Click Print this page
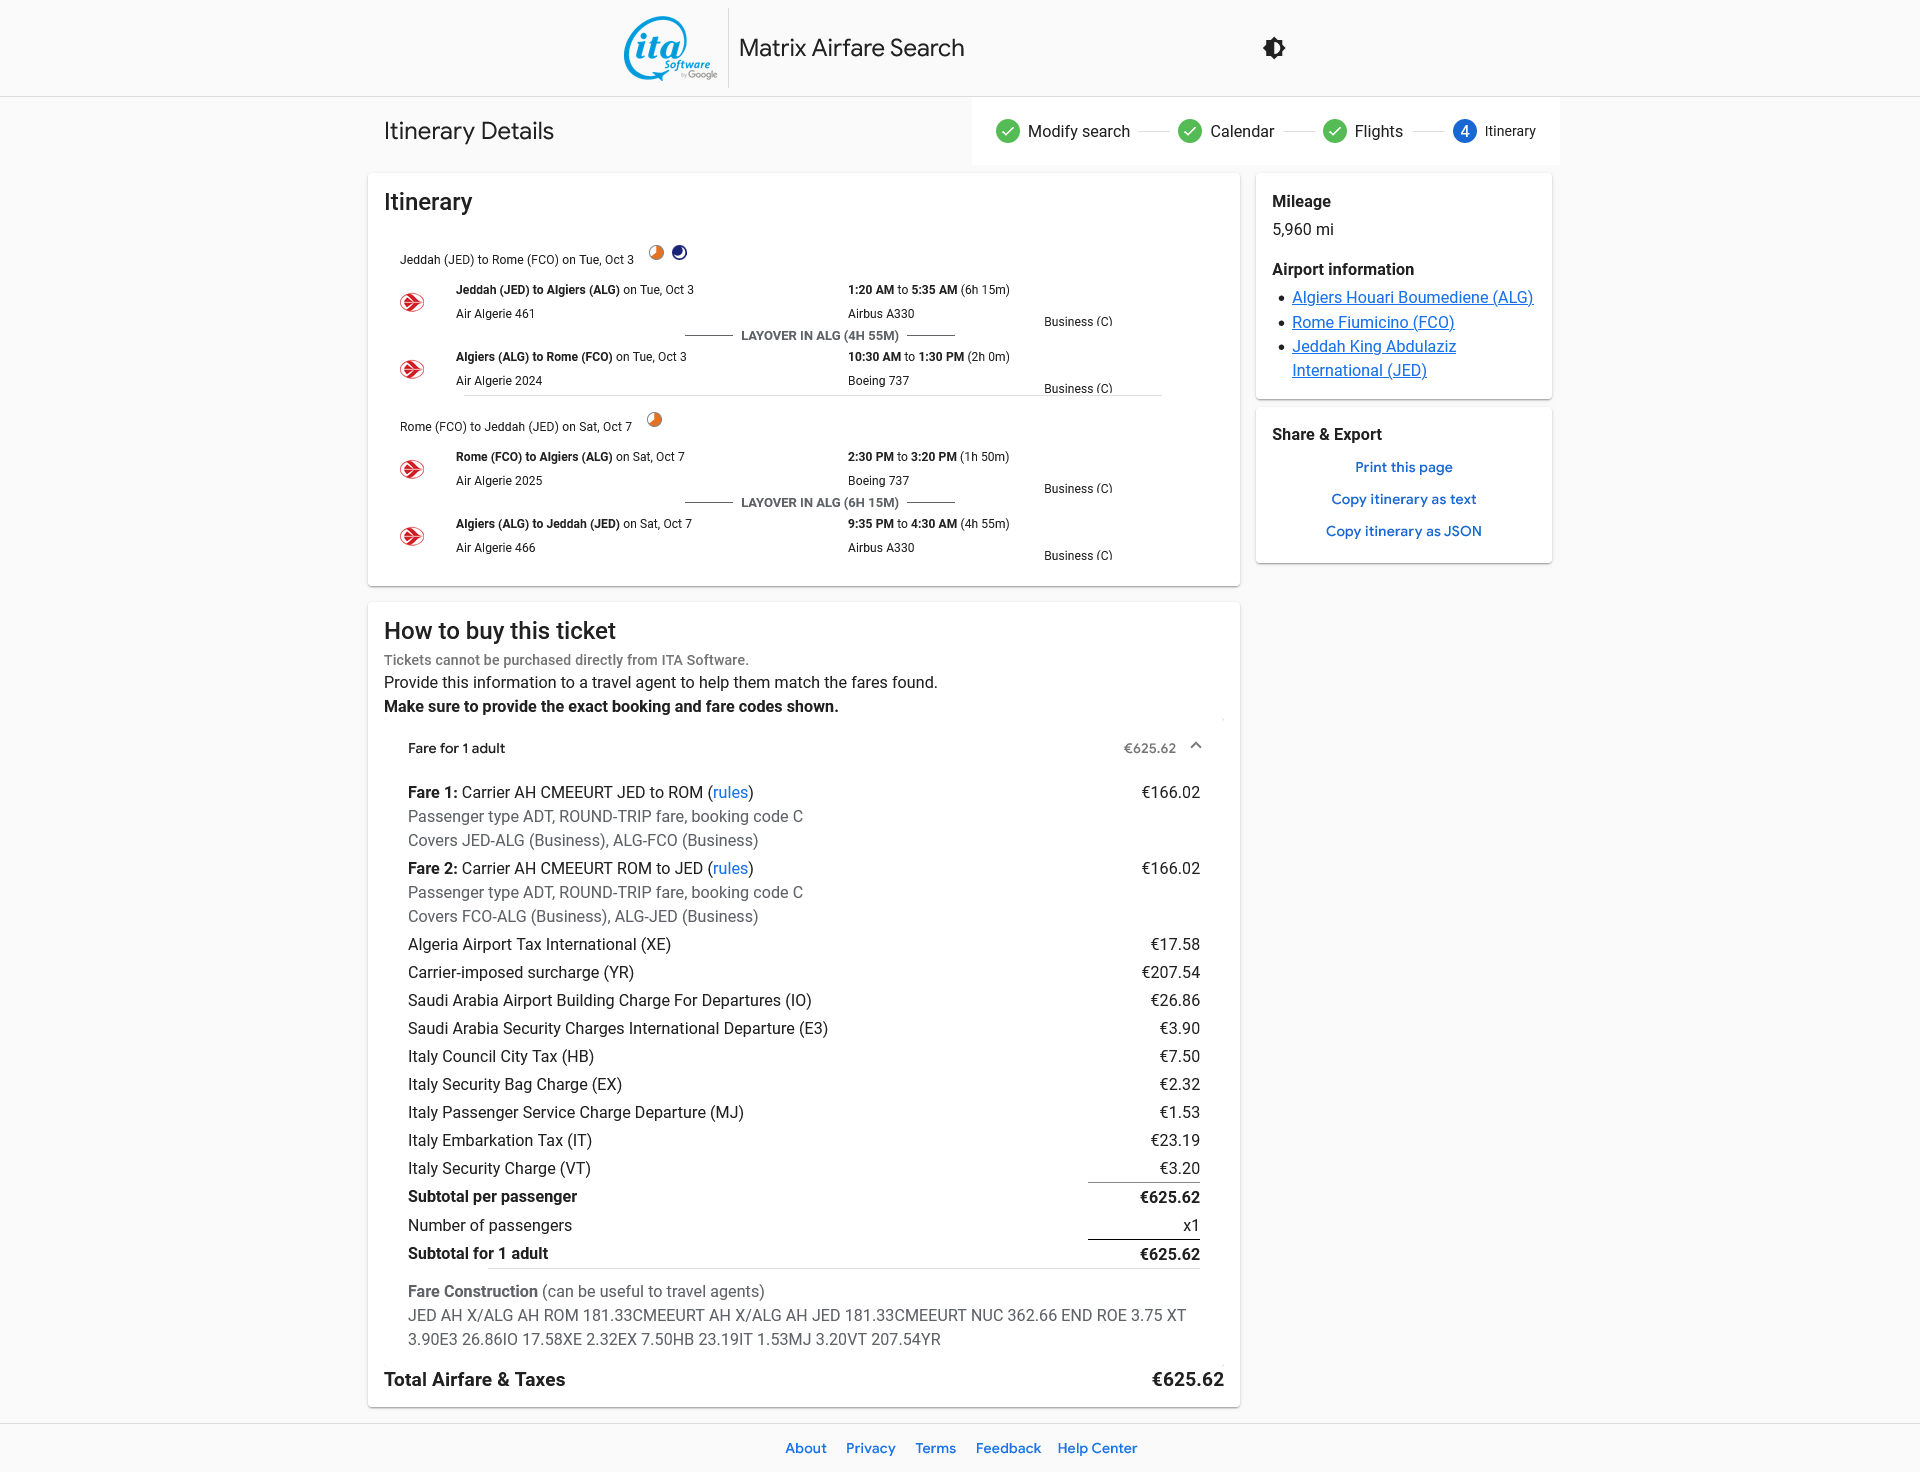1920x1472 pixels. click(1403, 467)
